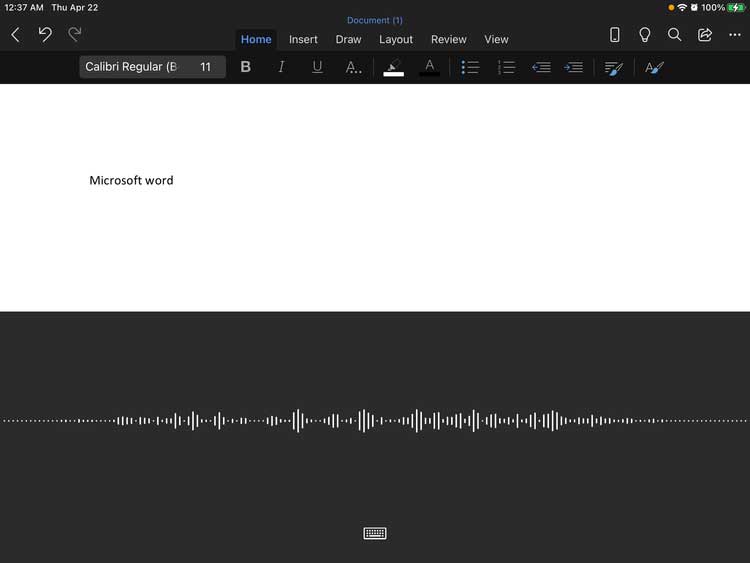The width and height of the screenshot is (750, 563).
Task: Open the Home ribbon tab
Action: tap(256, 40)
